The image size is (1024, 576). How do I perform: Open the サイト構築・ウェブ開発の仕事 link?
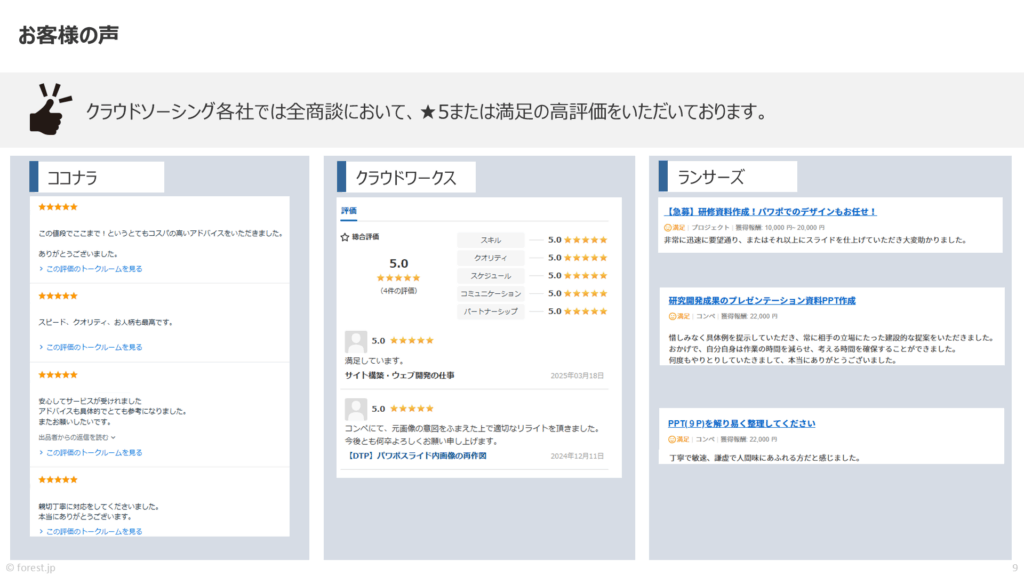400,376
